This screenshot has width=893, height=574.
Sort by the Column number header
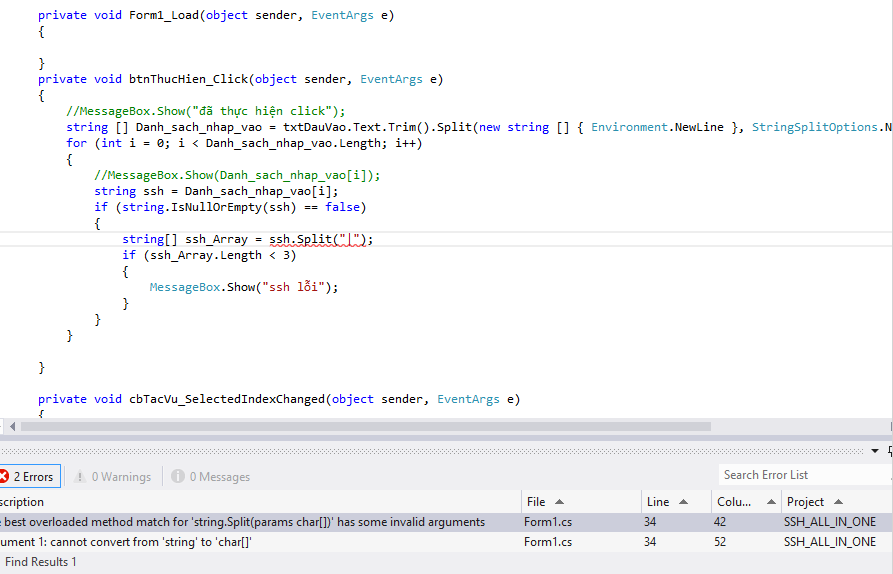point(740,502)
